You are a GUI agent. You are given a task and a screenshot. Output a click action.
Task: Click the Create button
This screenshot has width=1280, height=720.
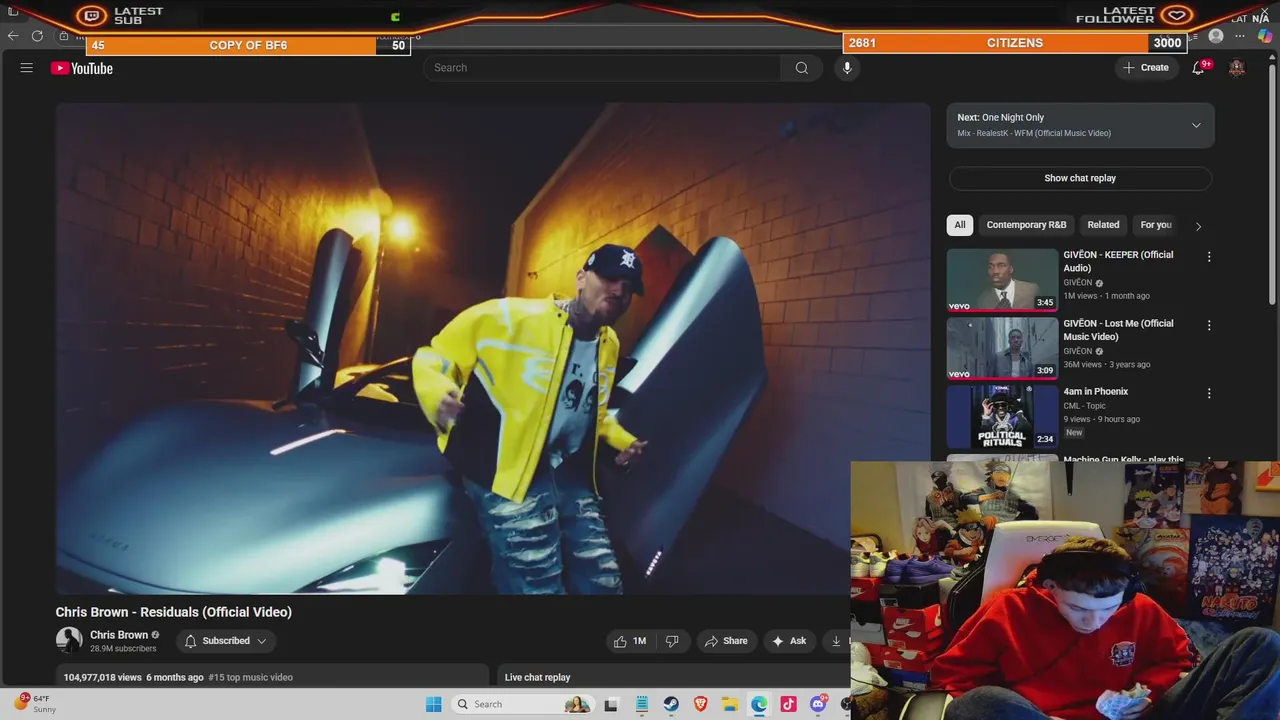pyautogui.click(x=1146, y=68)
